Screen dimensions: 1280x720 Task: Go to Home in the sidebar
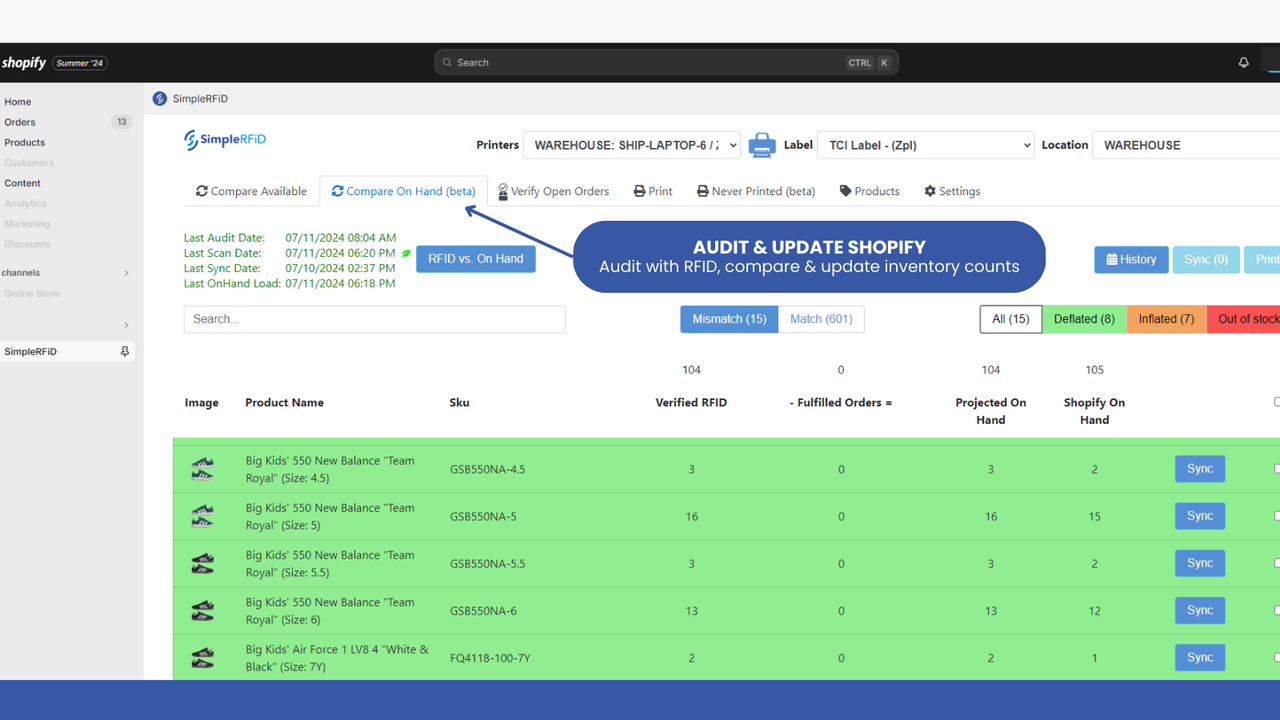[18, 102]
